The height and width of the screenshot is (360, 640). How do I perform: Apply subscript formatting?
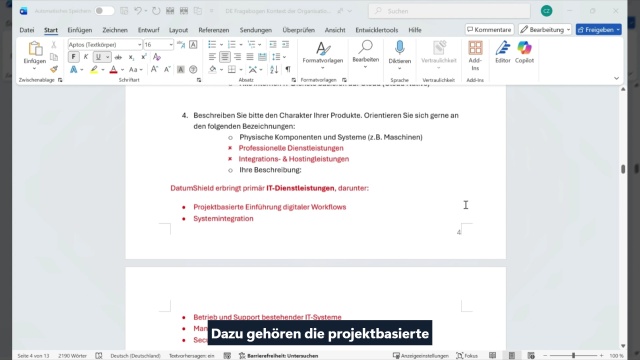pos(131,57)
